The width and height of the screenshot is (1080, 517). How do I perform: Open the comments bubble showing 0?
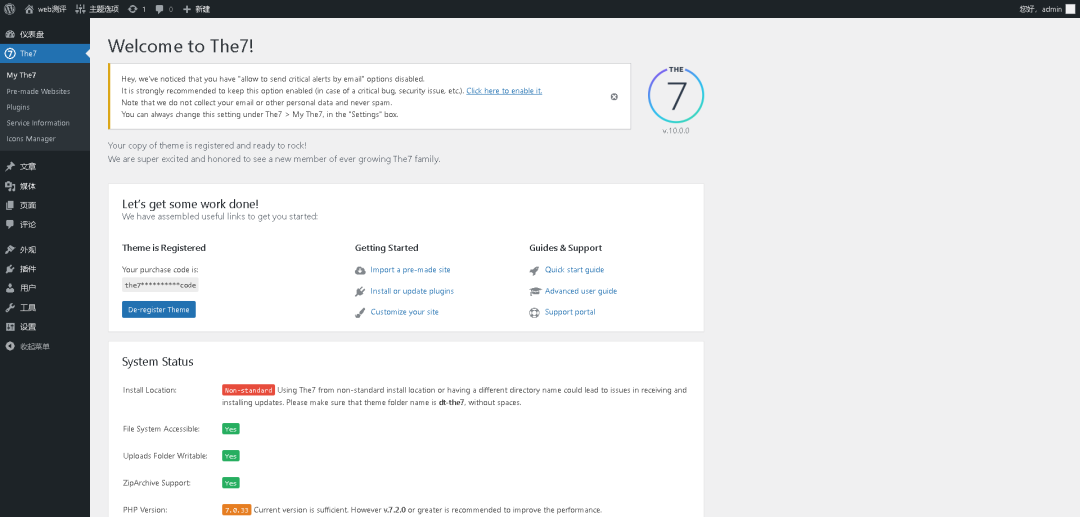164,9
